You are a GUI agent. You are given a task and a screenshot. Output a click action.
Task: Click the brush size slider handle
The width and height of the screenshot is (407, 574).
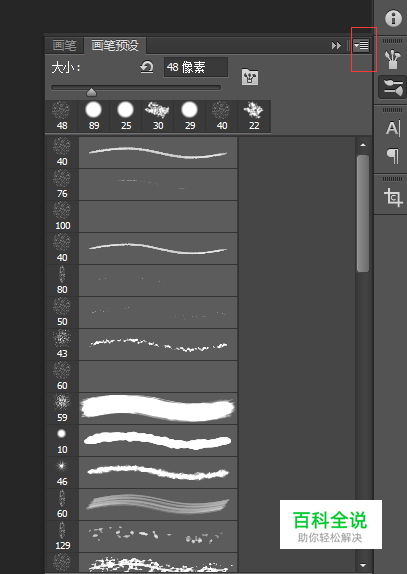[91, 92]
